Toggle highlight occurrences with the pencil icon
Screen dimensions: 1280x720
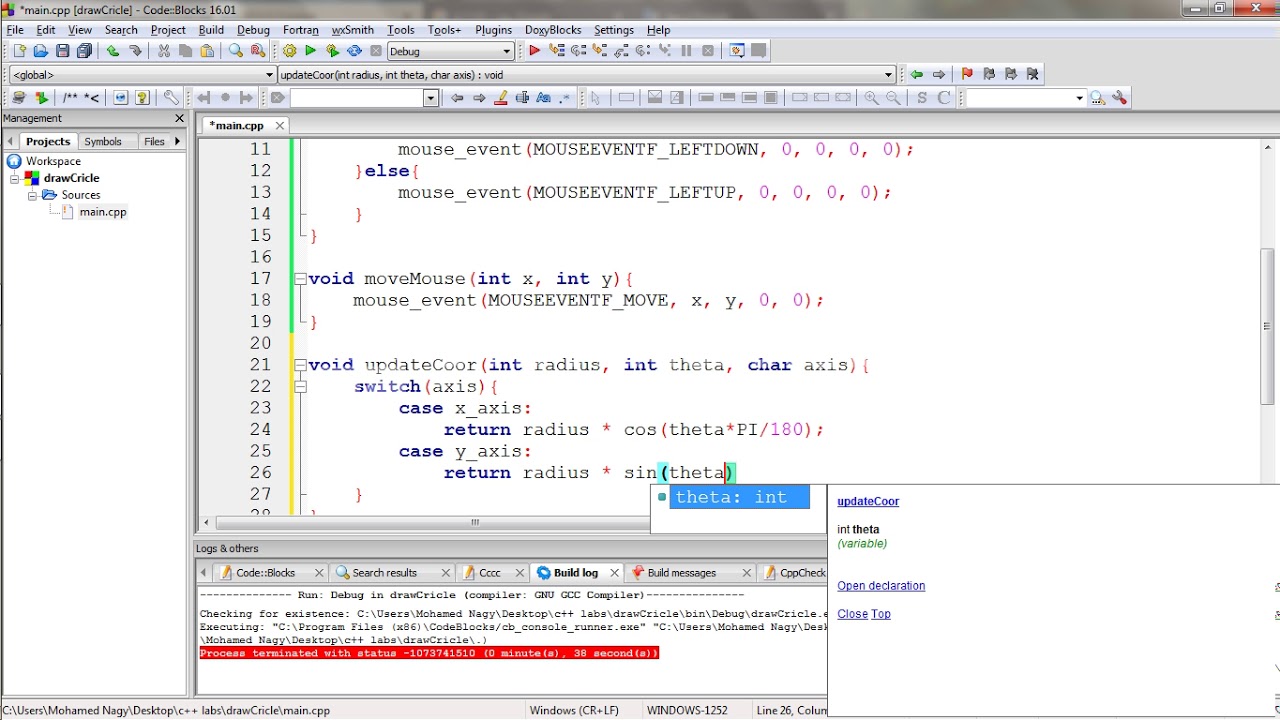501,98
